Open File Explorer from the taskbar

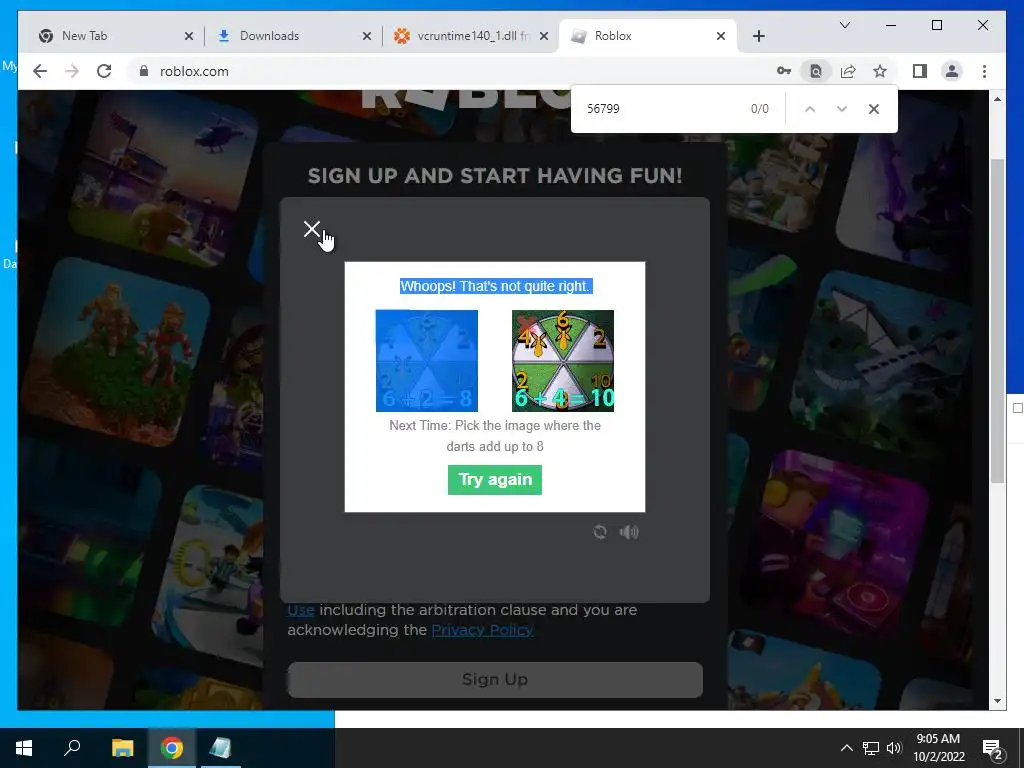pos(122,748)
